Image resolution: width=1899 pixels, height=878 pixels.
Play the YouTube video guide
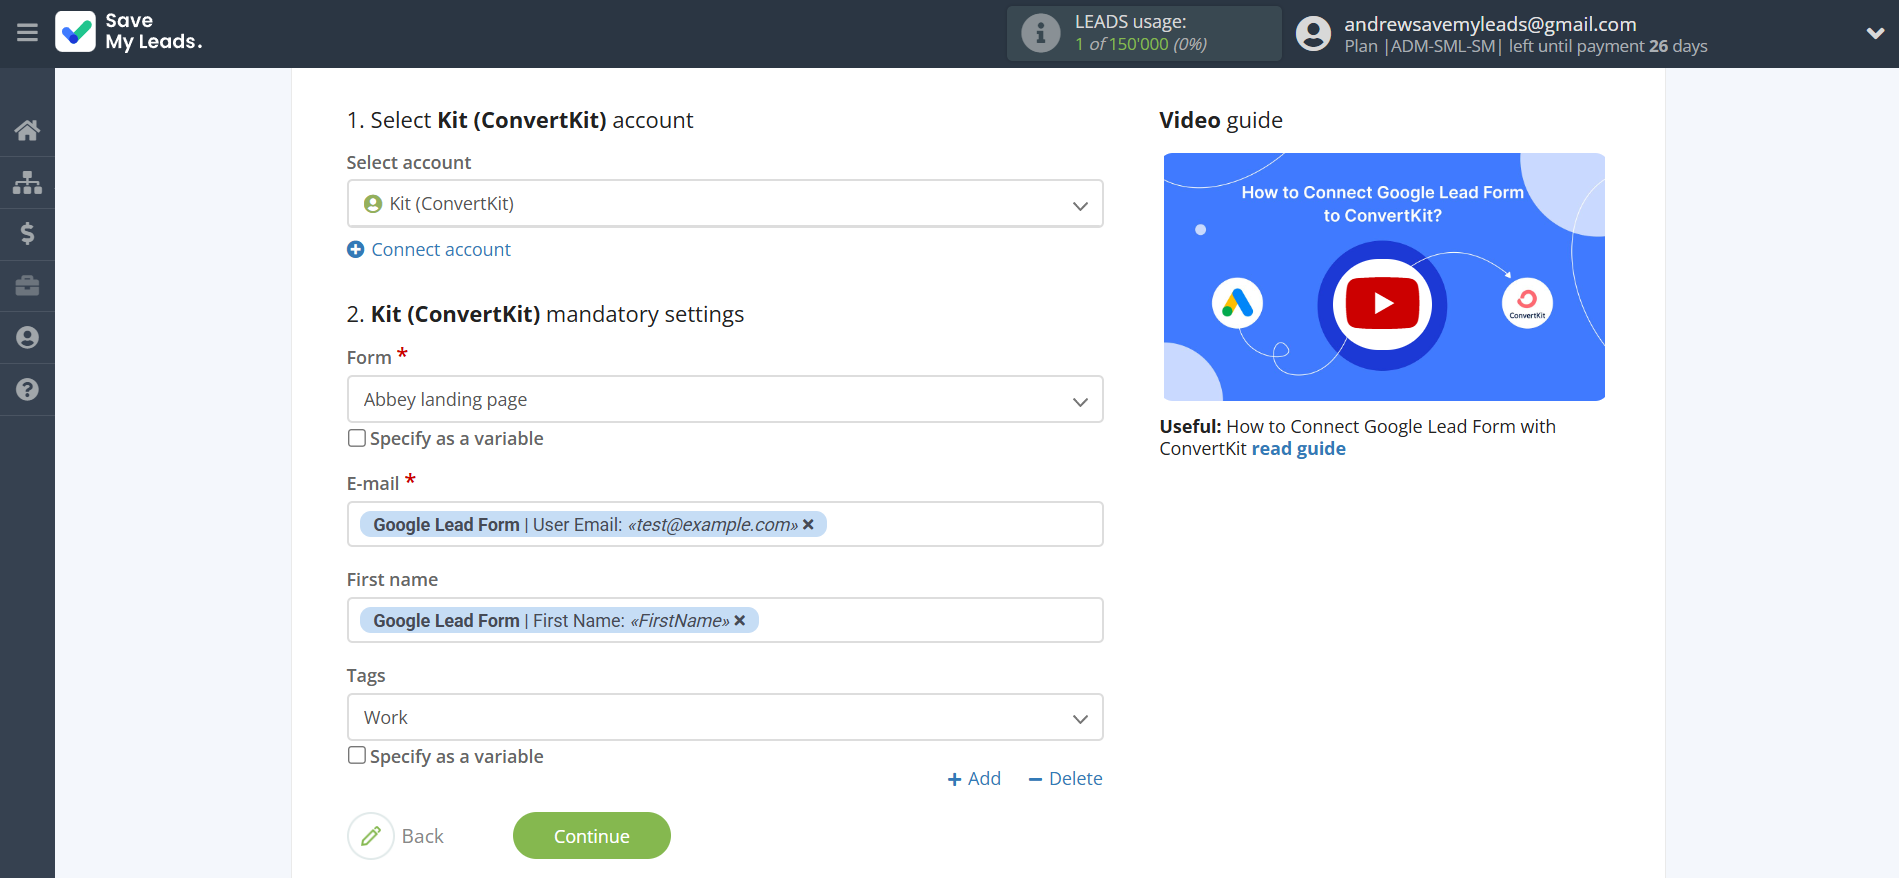click(x=1382, y=303)
